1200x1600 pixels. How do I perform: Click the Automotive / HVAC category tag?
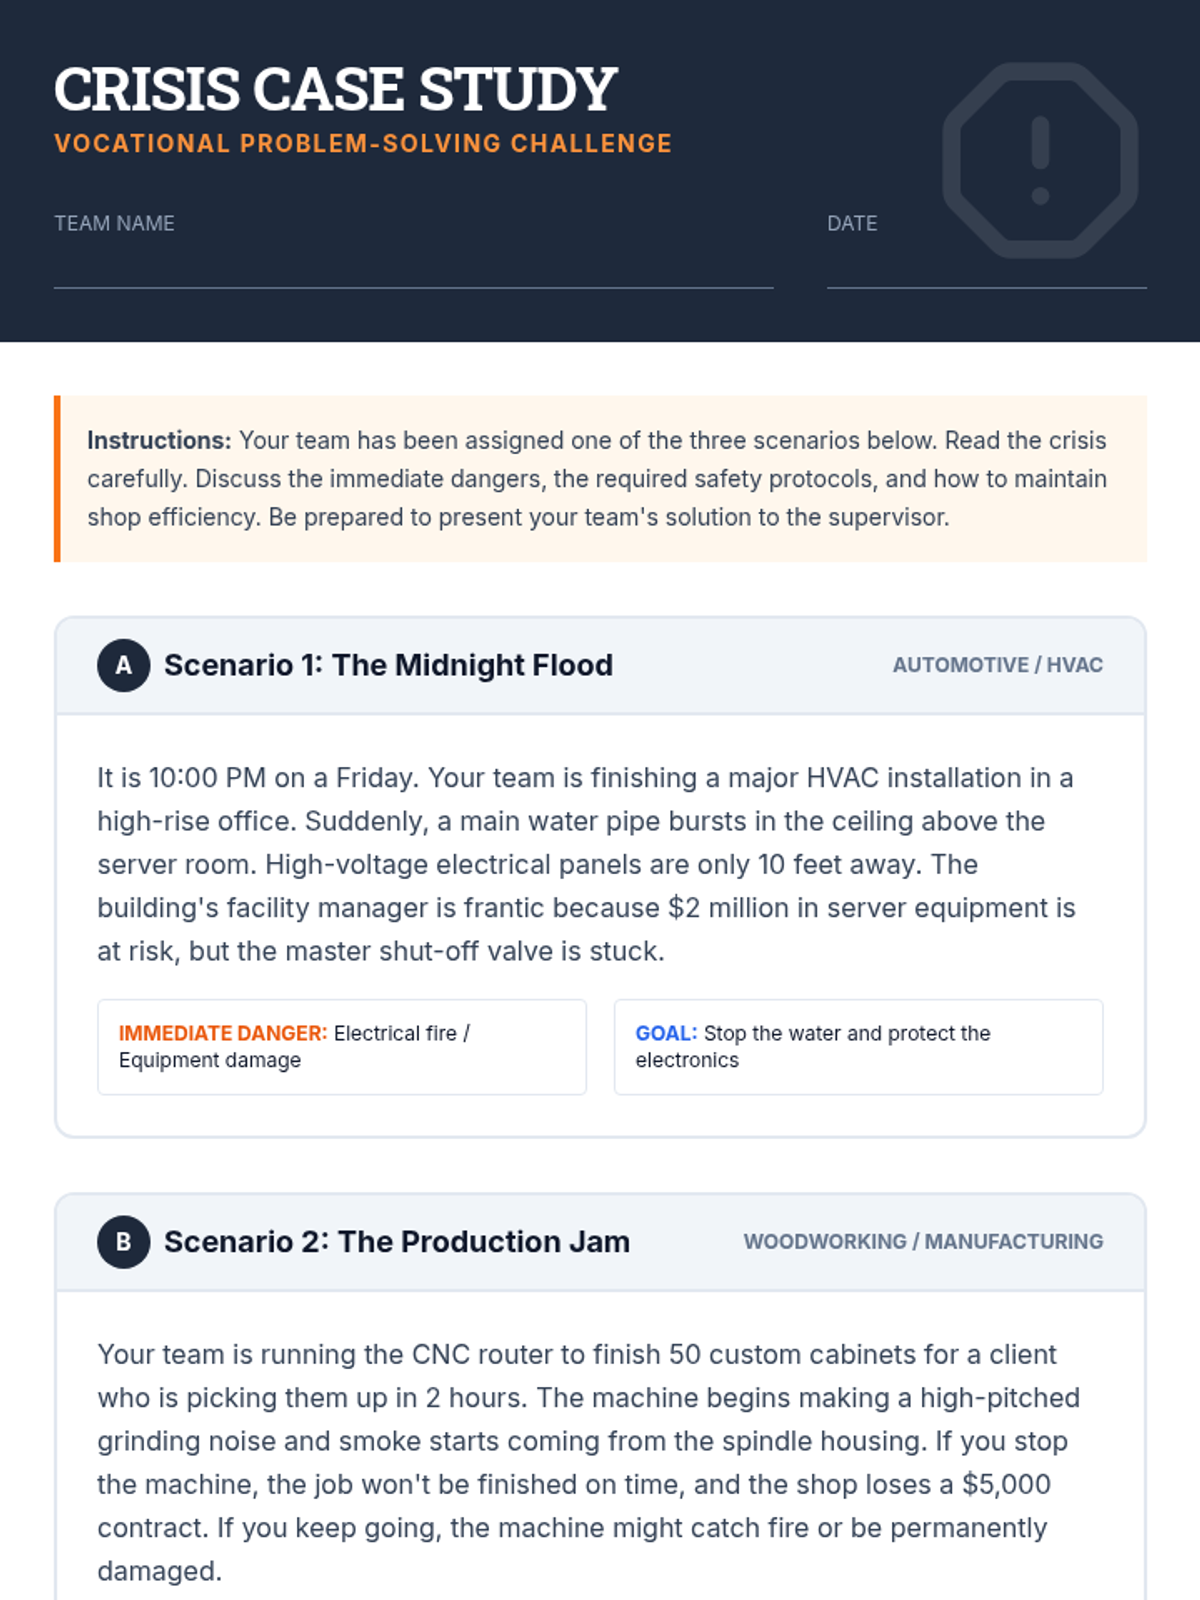click(997, 665)
